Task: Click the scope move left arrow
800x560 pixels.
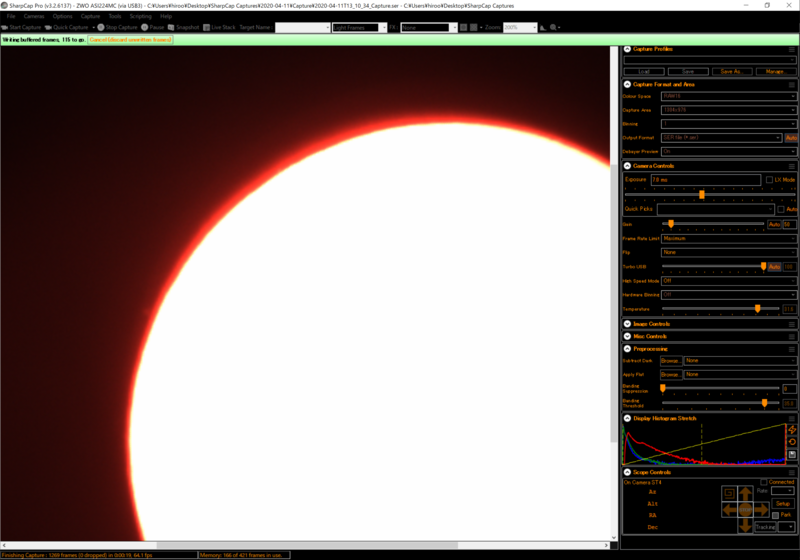Action: (x=730, y=509)
